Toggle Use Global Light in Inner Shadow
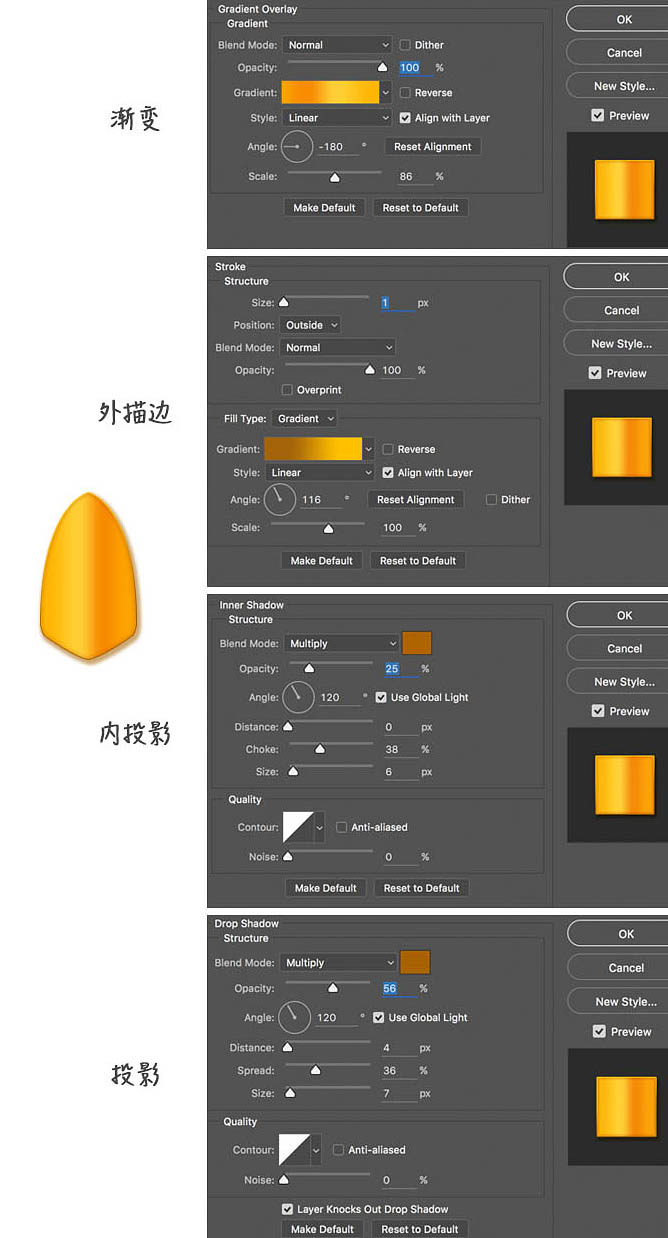The width and height of the screenshot is (668, 1238). pos(381,697)
